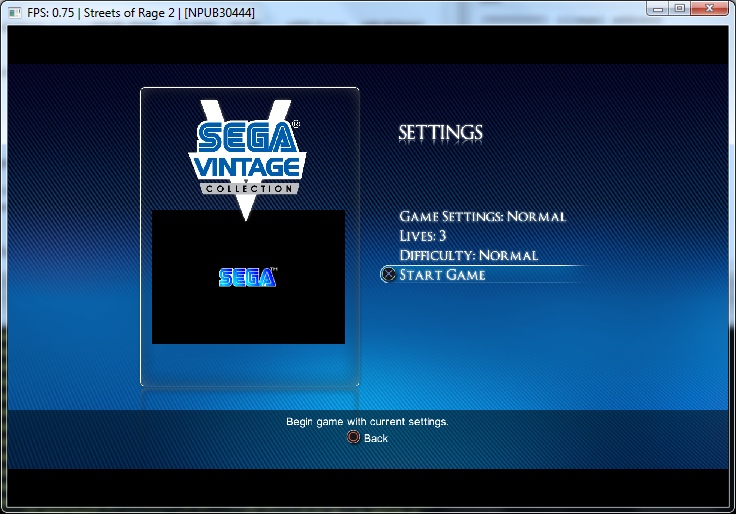Screen dimensions: 736x514
Task: Minimize the emulator window
Action: [658, 8]
